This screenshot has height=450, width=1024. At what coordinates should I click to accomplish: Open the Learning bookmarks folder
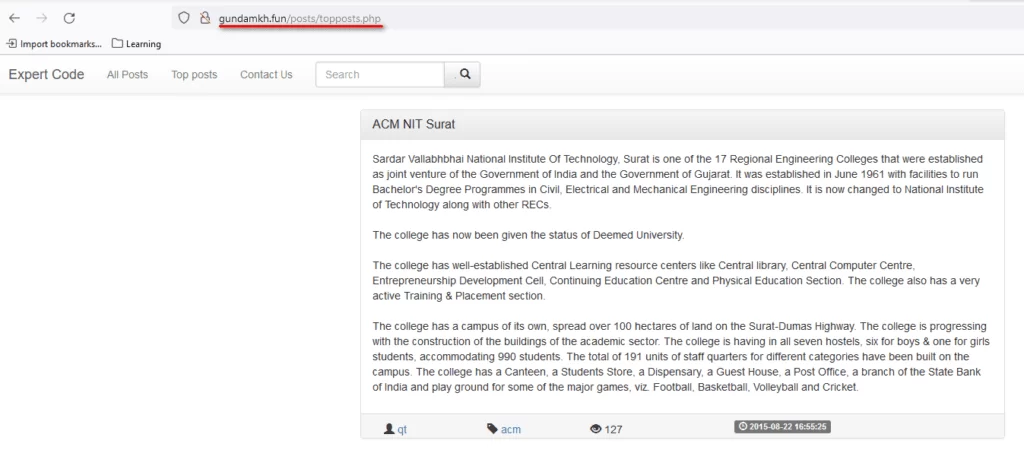[x=137, y=44]
